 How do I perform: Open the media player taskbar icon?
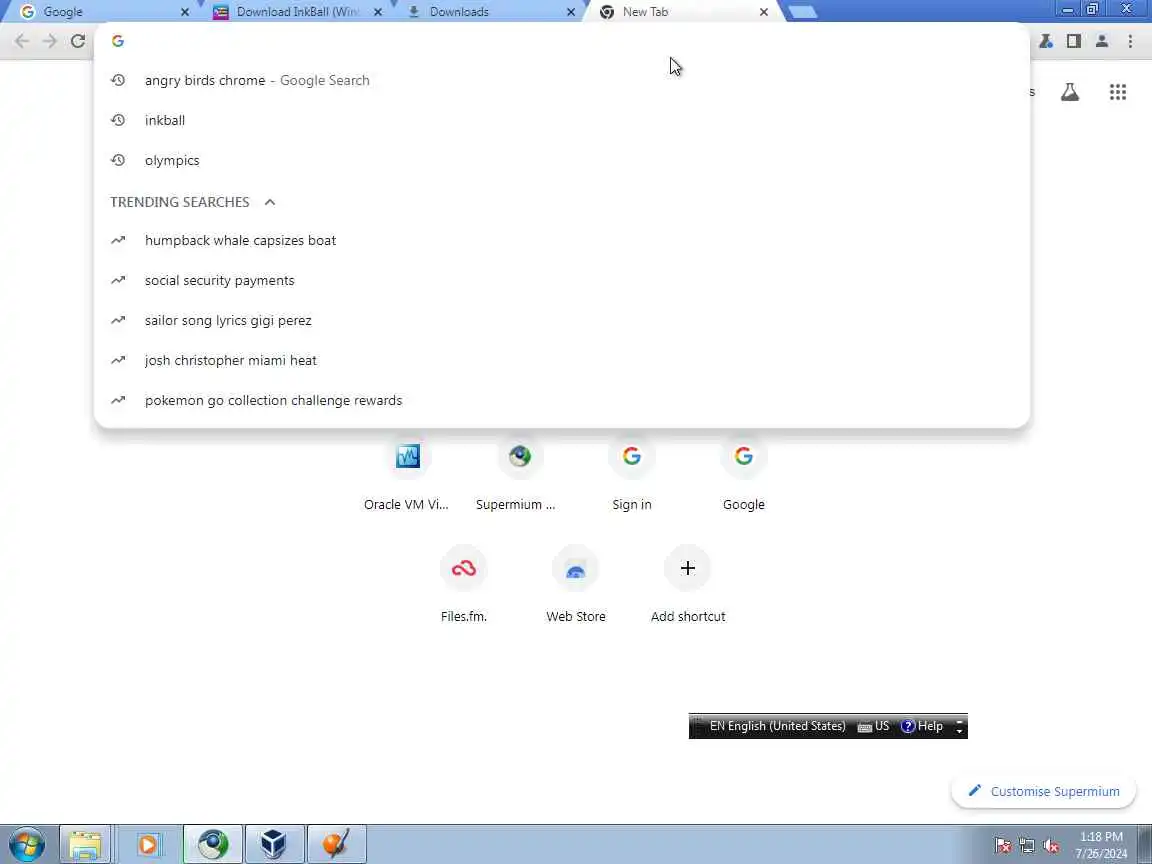point(148,844)
